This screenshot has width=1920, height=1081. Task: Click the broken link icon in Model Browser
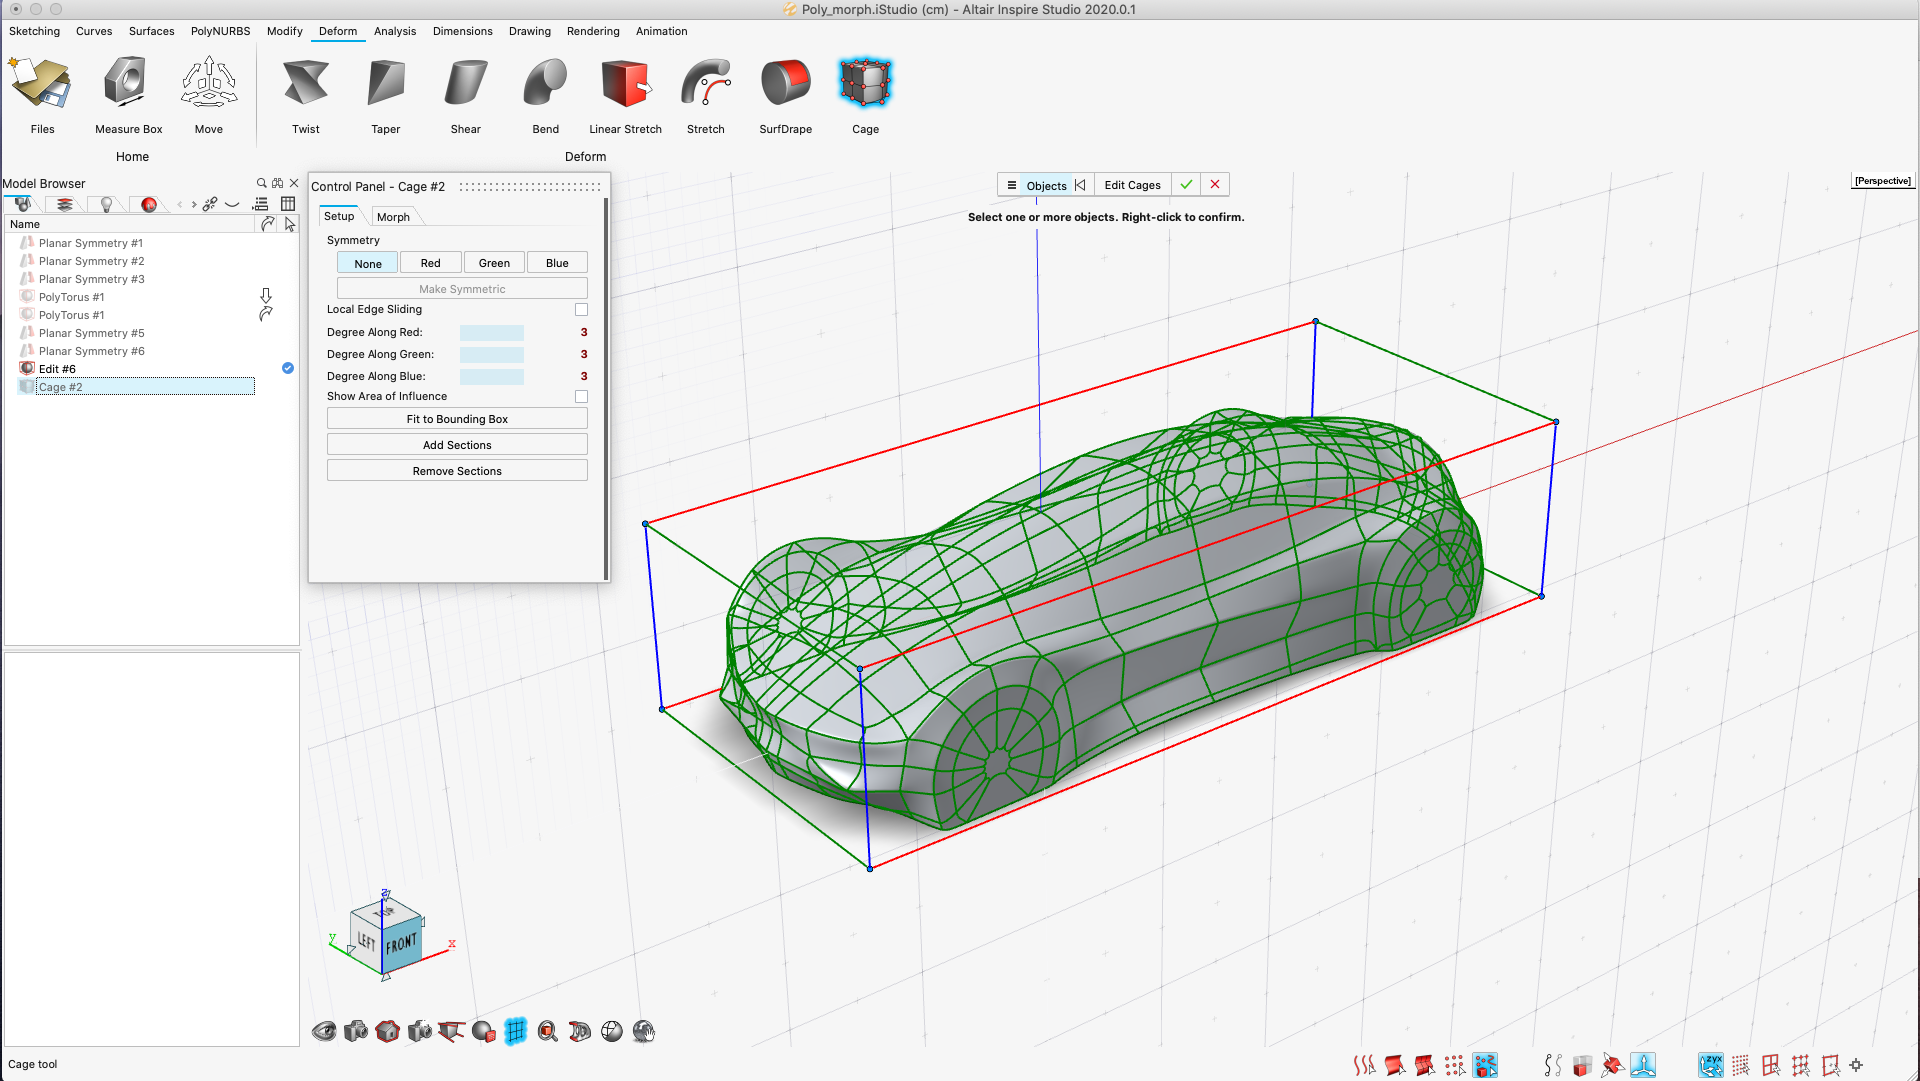pyautogui.click(x=210, y=204)
